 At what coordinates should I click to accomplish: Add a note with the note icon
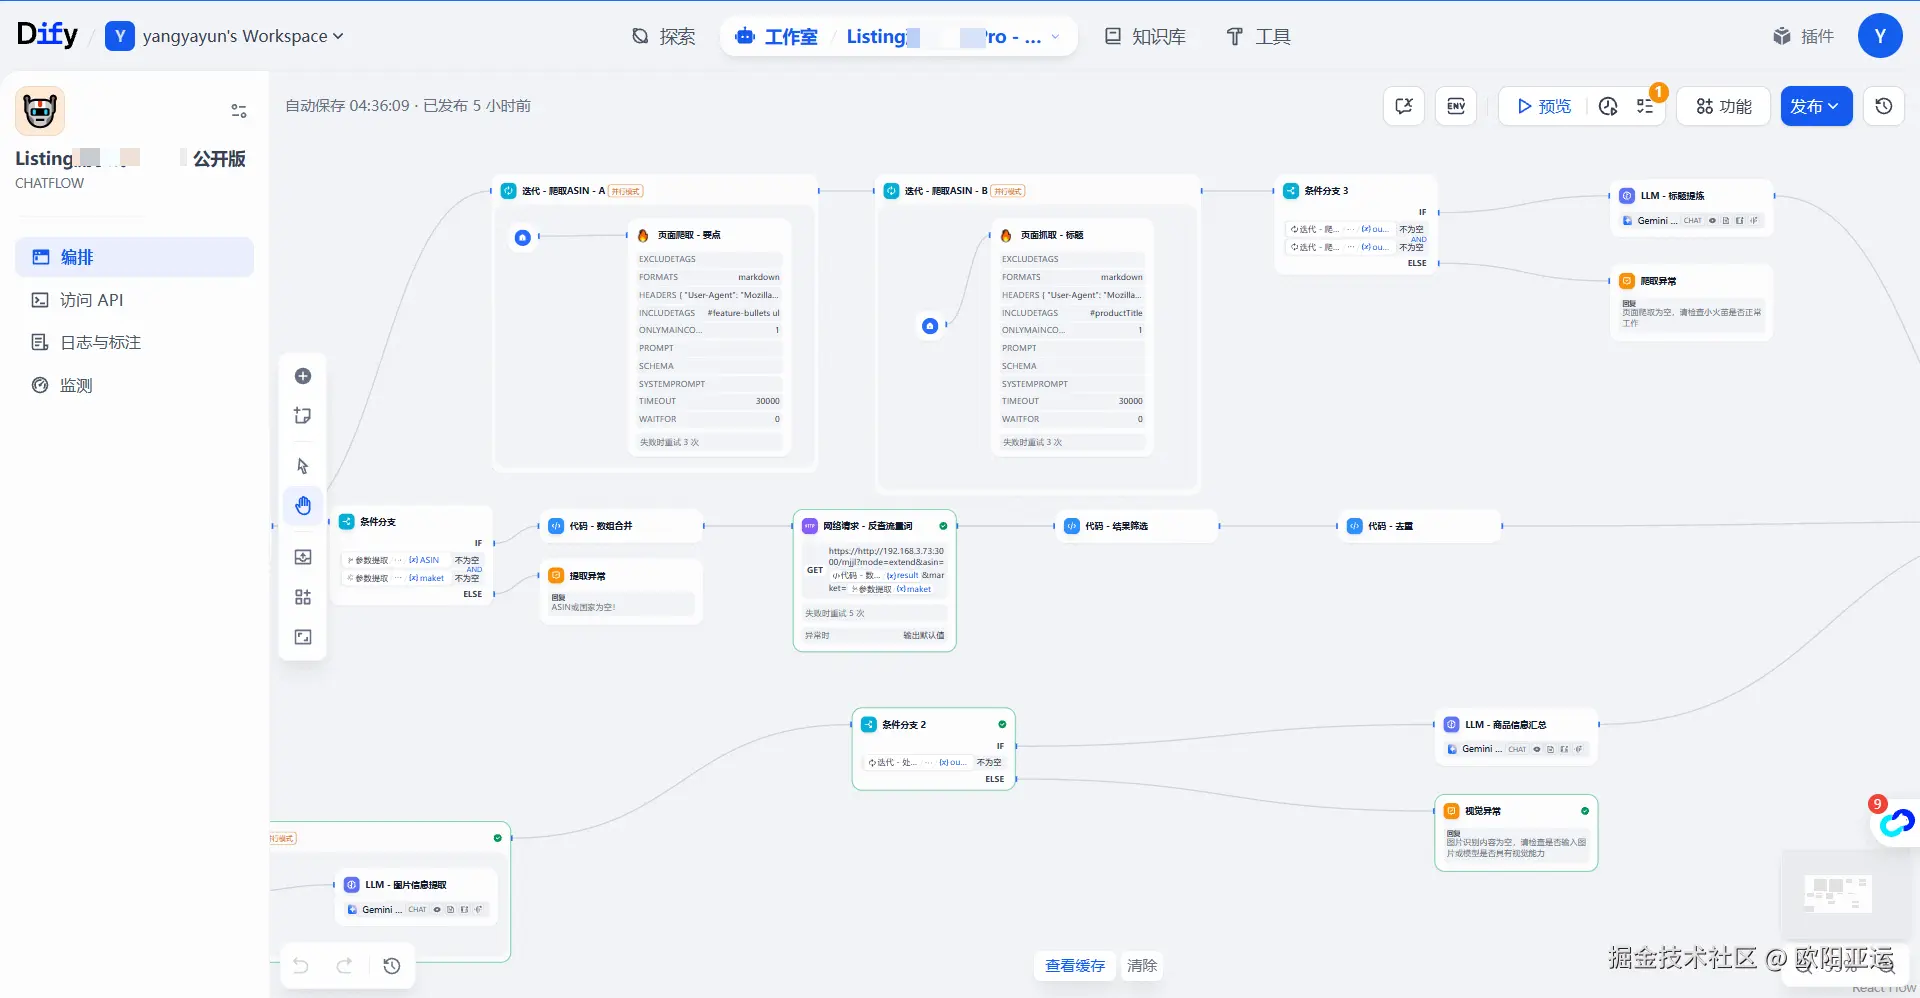(x=303, y=416)
